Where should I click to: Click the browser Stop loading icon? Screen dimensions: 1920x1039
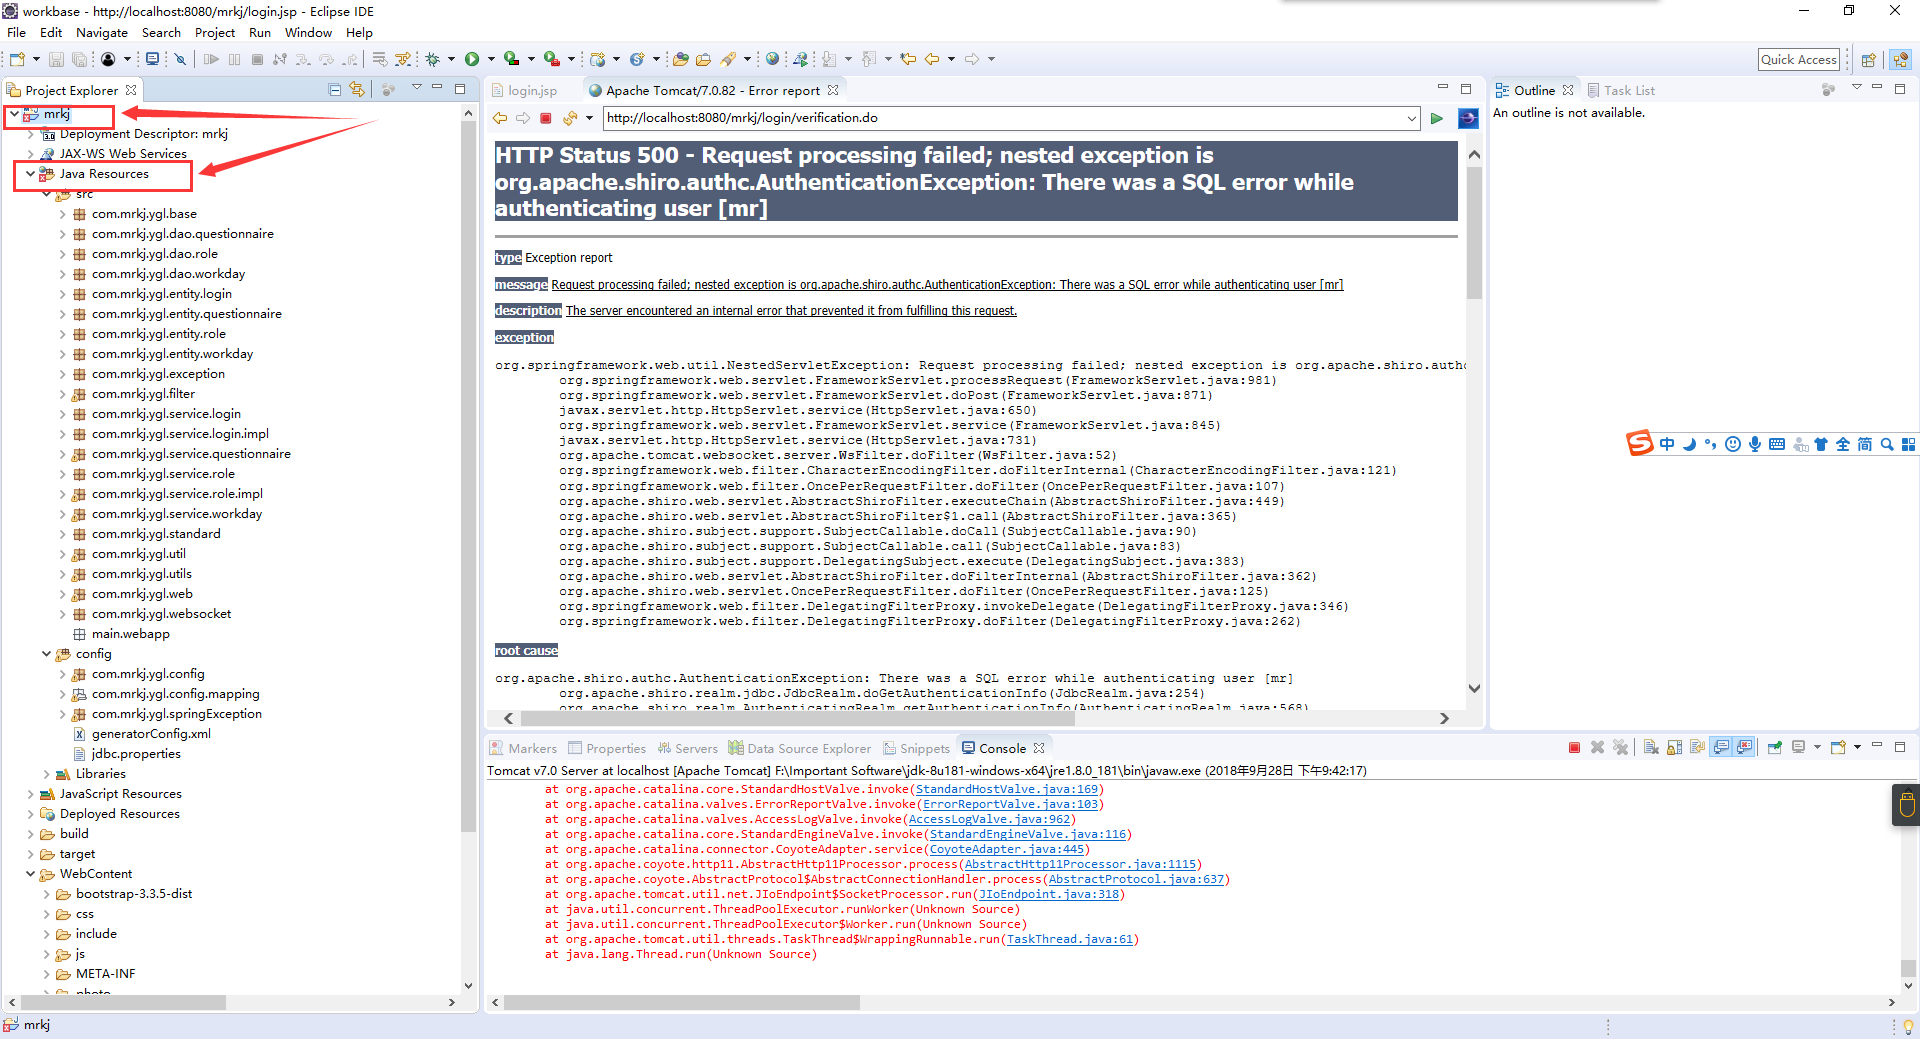point(546,118)
